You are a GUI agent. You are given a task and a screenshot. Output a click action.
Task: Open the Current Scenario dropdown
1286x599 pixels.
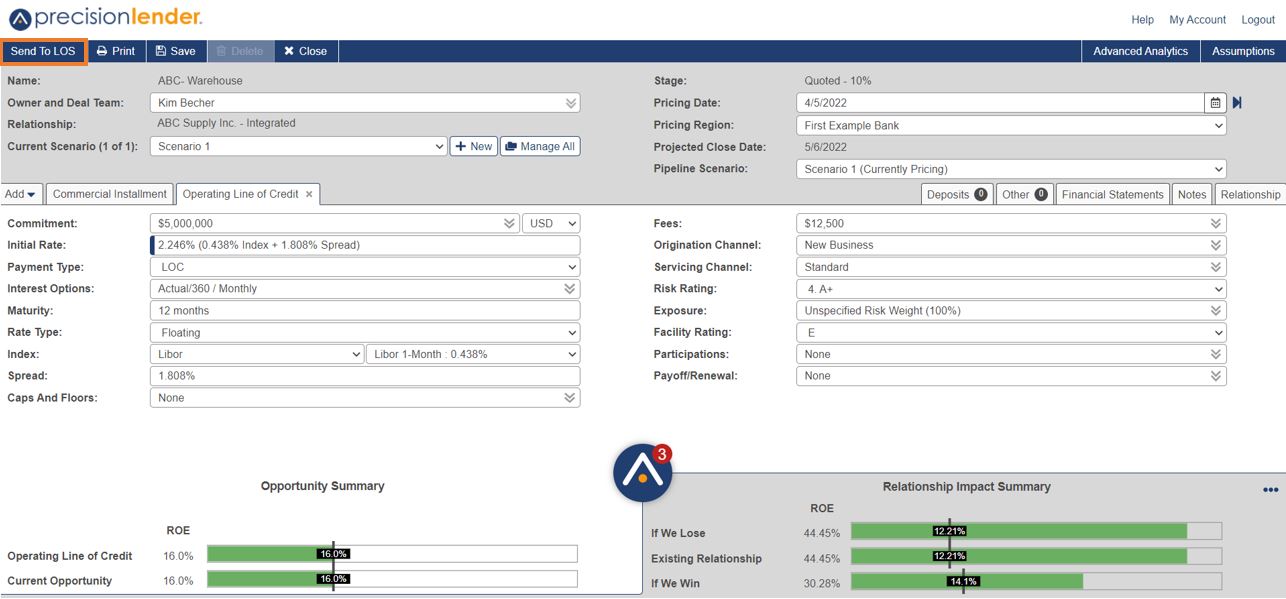click(298, 146)
